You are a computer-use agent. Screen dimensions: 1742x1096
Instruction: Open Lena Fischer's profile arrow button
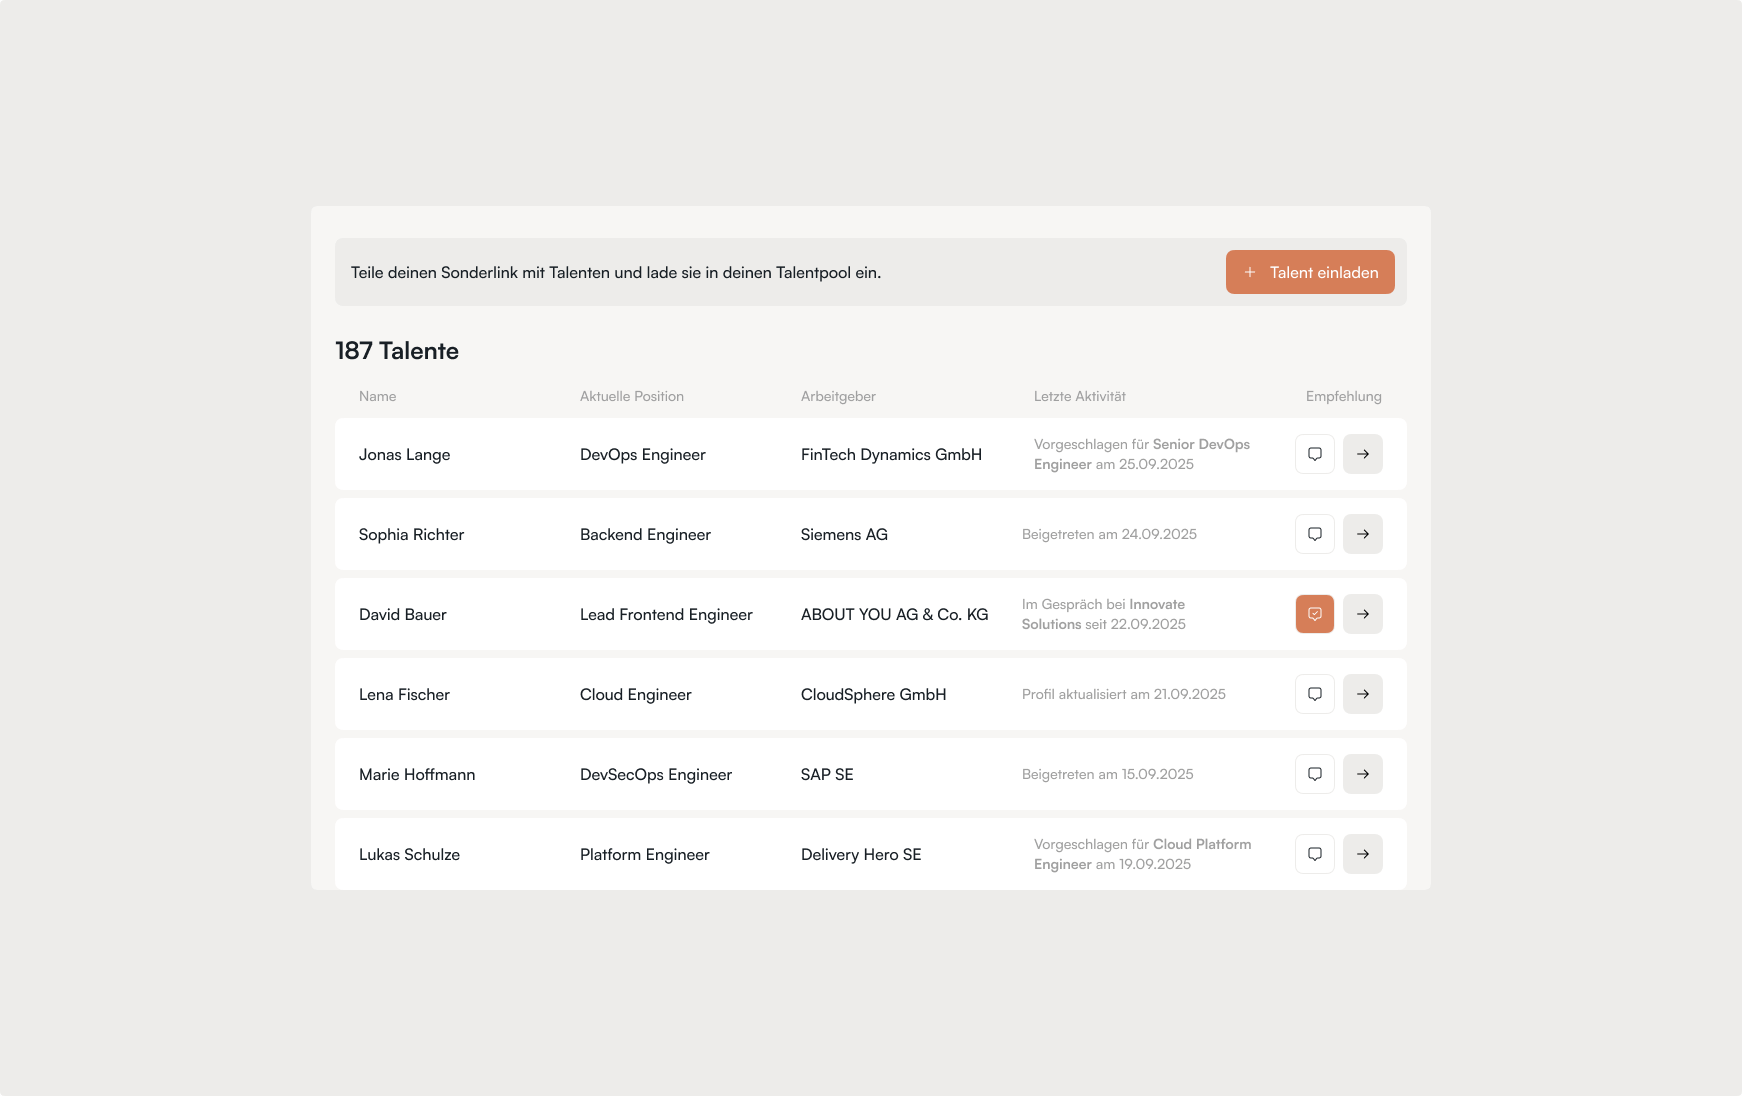[1362, 694]
